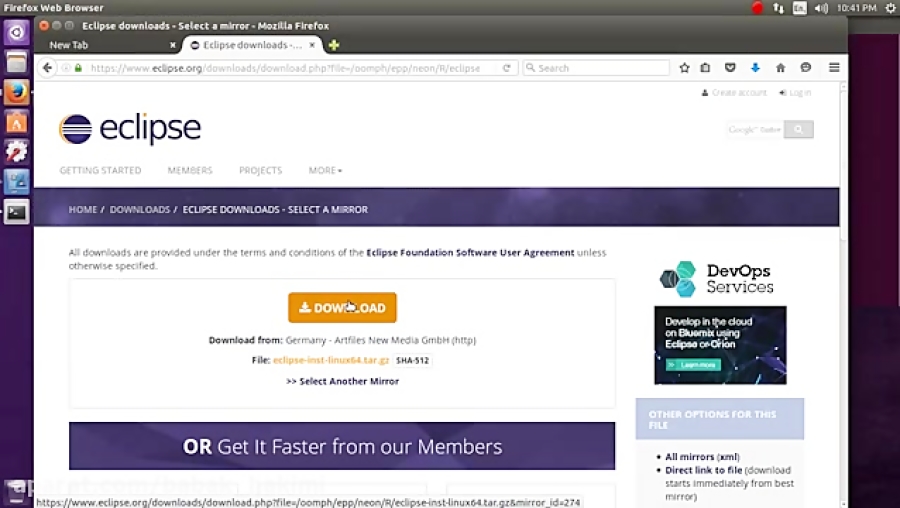
Task: Go back with the browser back arrow
Action: 47,68
